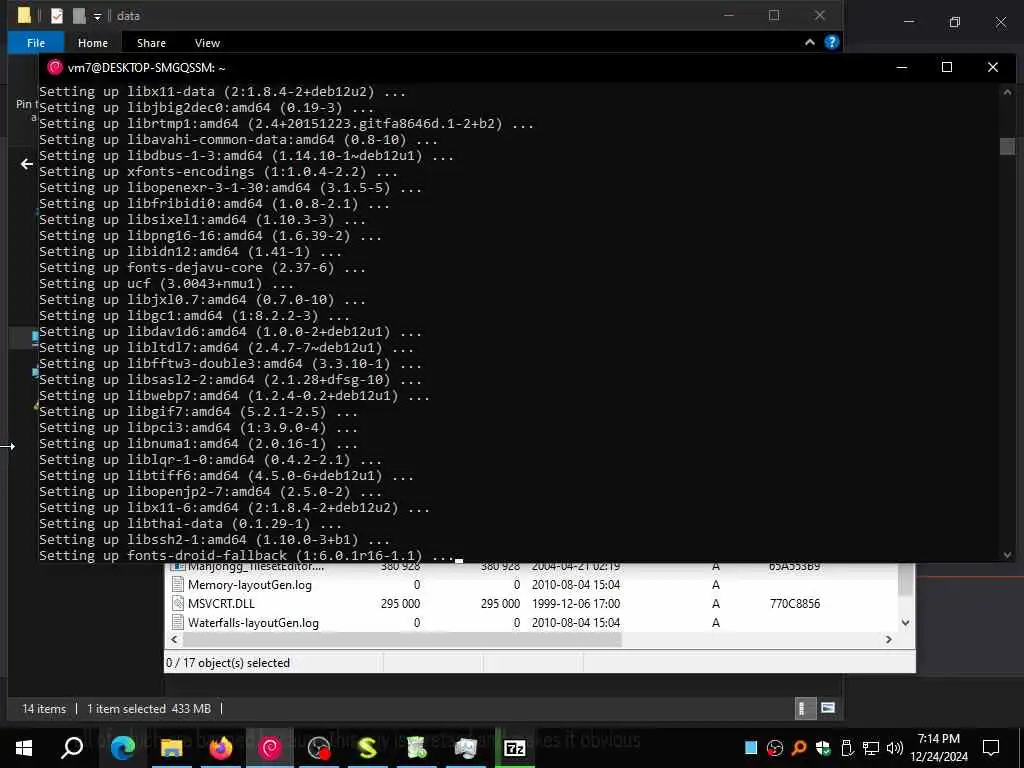Image resolution: width=1024 pixels, height=768 pixels.
Task: Restore down the background window at top right
Action: [x=955, y=22]
